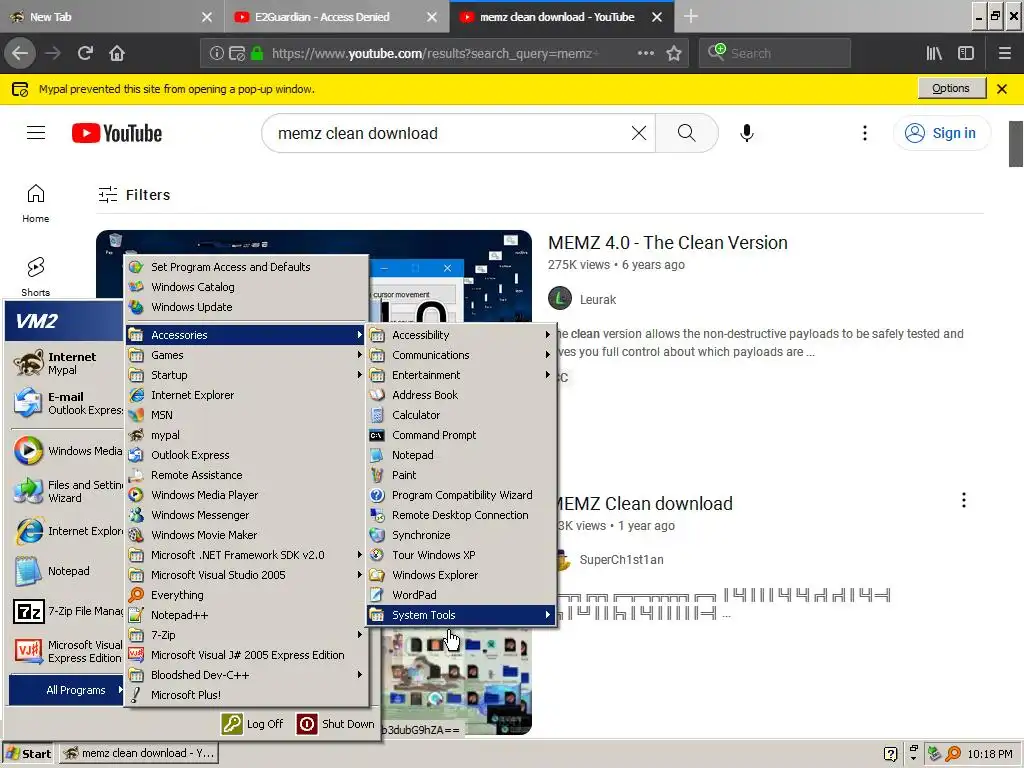Image resolution: width=1024 pixels, height=768 pixels.
Task: Expand the System Tools submenu
Action: [461, 615]
